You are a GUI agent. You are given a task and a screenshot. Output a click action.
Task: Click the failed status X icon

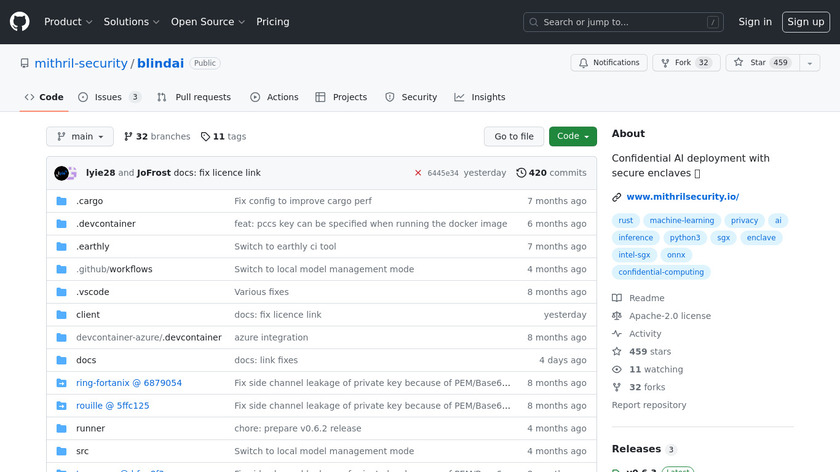coord(418,173)
